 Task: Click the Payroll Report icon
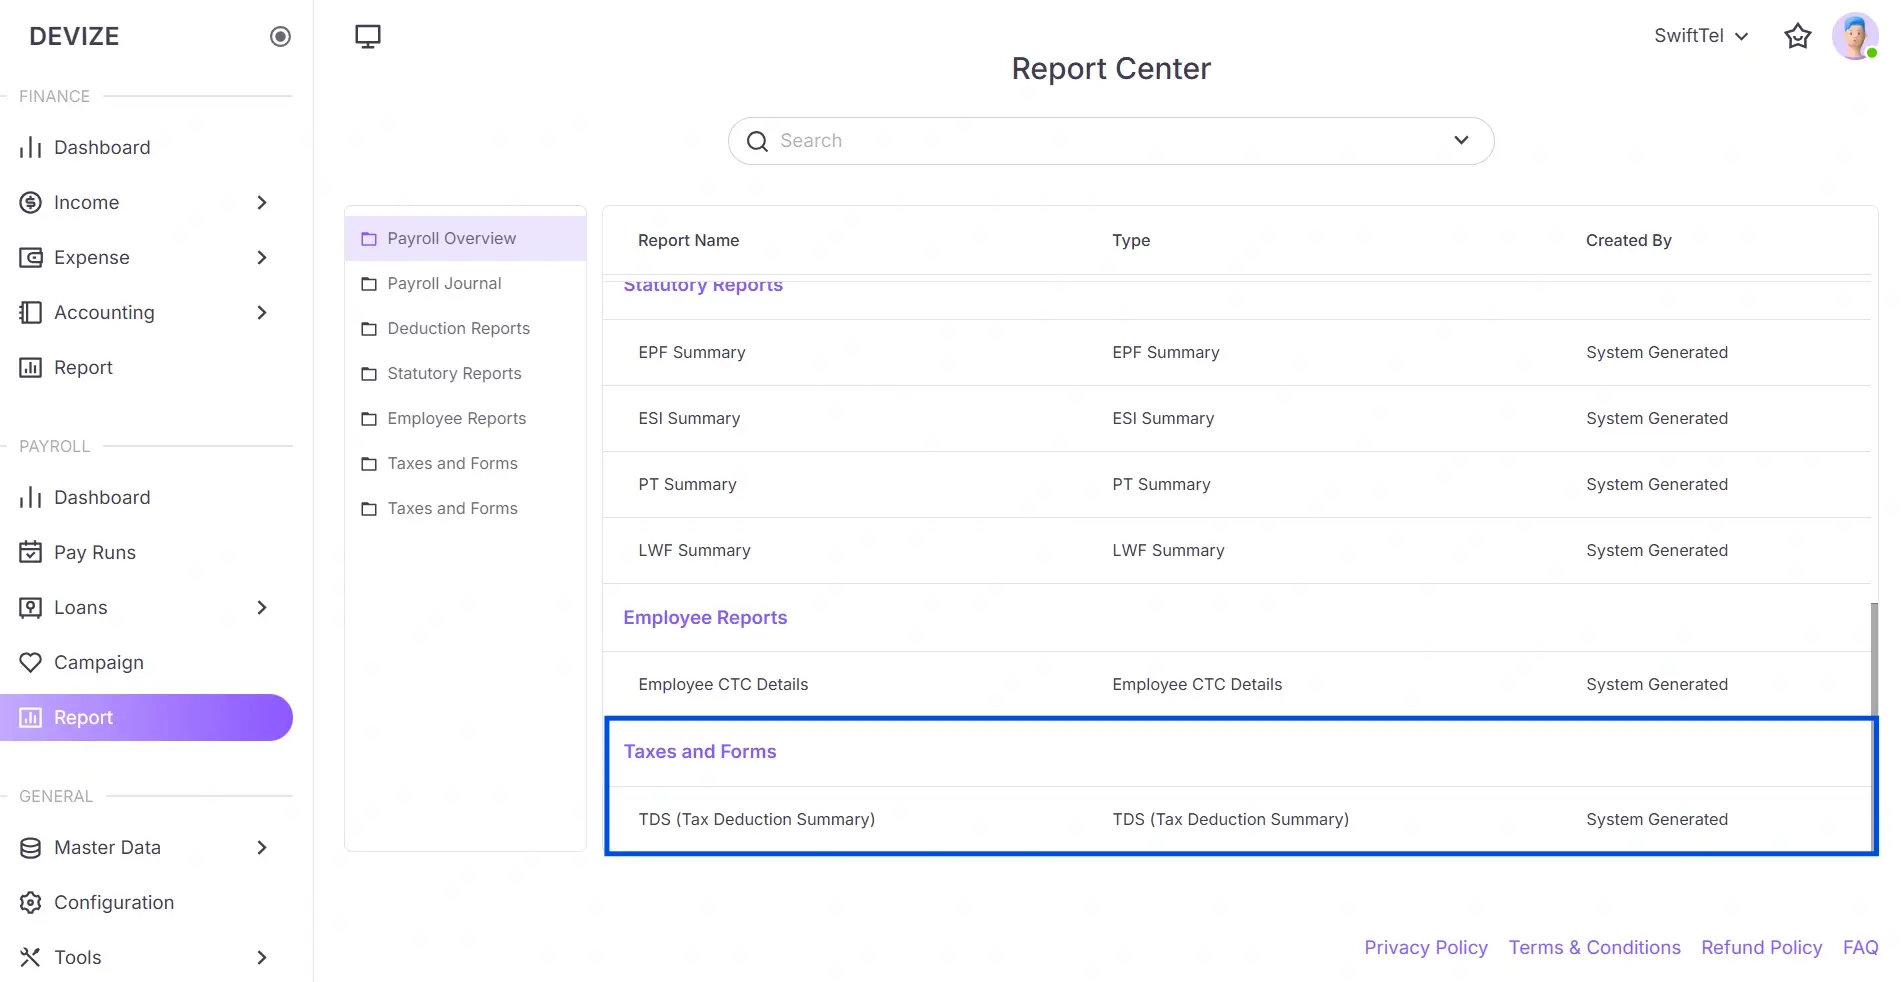tap(31, 718)
